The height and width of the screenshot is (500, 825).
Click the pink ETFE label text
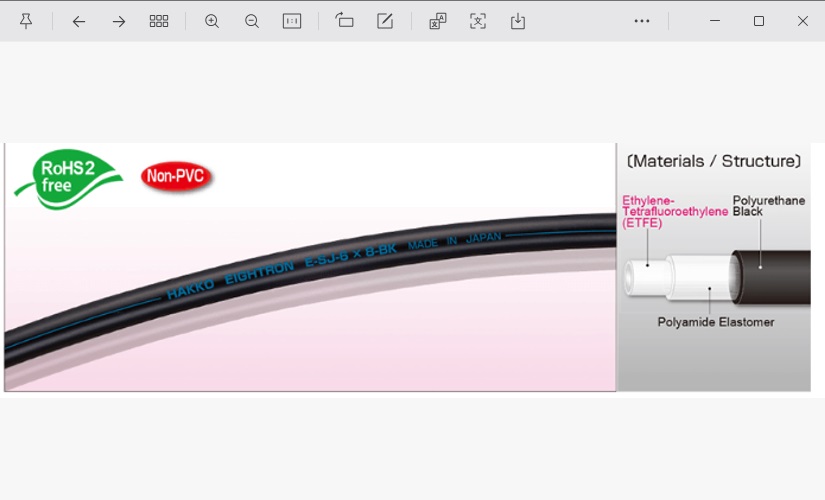click(x=675, y=212)
